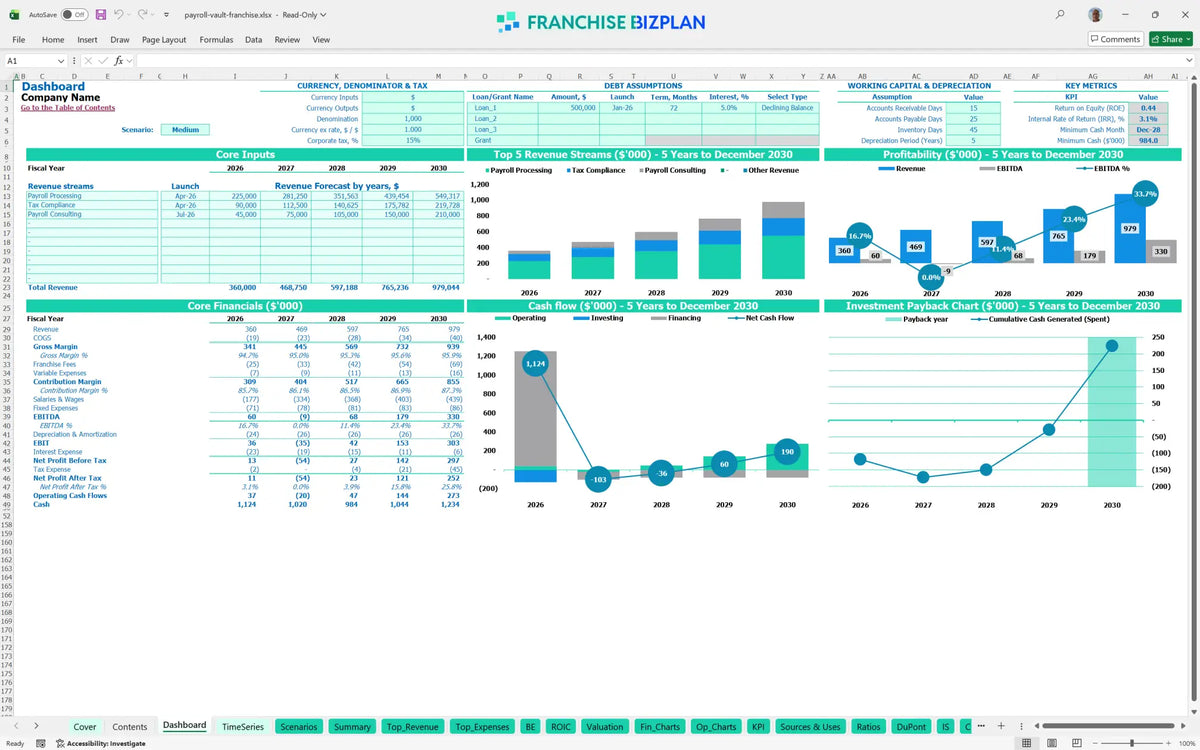Screen dimensions: 1200x750
Task: Switch to Top_Revenue sheet tab
Action: [x=412, y=726]
